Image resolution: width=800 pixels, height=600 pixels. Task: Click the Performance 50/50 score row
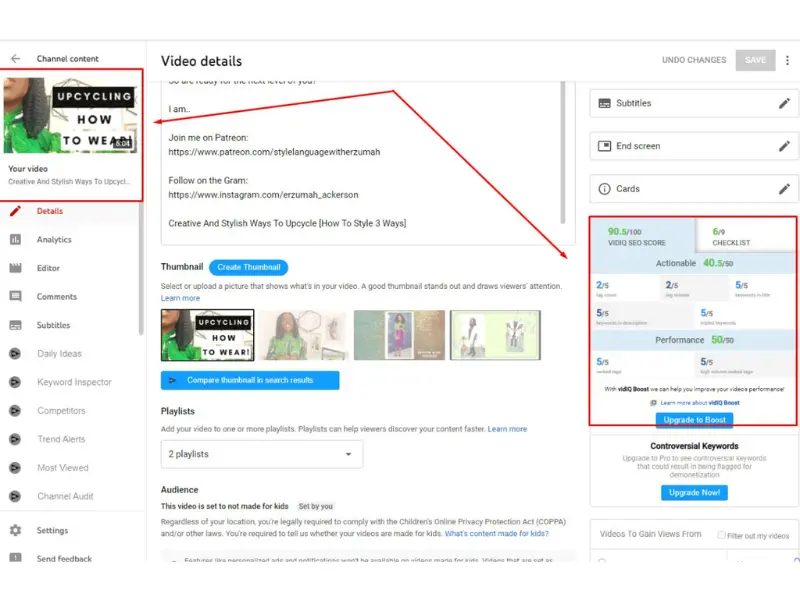[x=694, y=340]
